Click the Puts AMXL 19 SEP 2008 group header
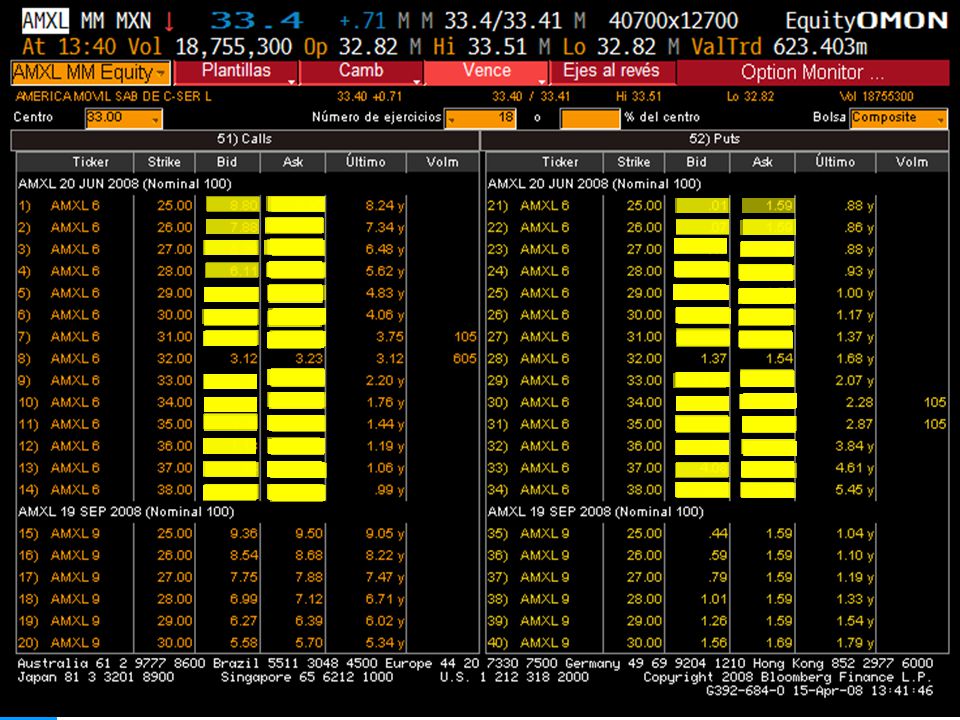 [596, 512]
